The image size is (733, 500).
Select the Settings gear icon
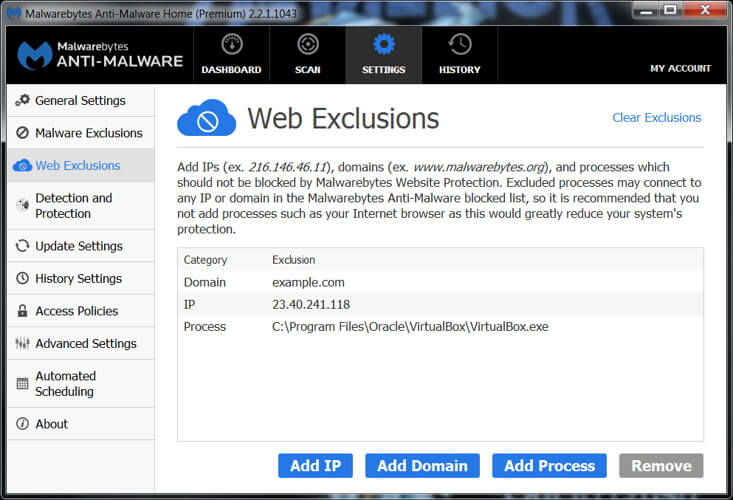384,44
